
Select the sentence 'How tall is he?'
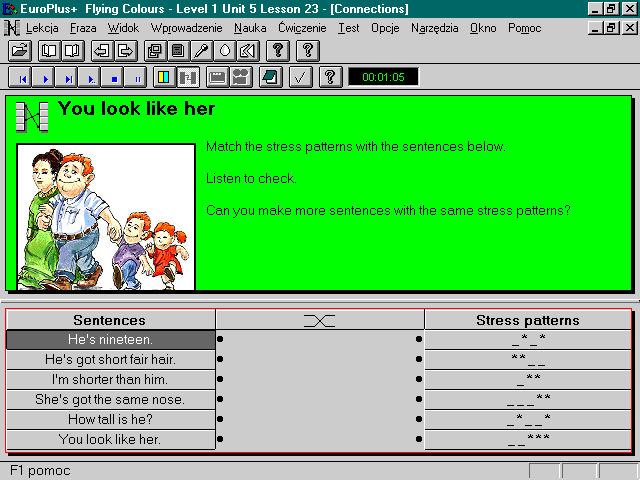click(x=111, y=420)
